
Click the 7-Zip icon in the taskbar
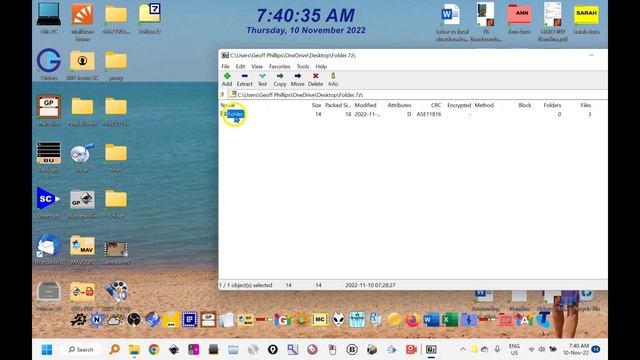click(431, 350)
